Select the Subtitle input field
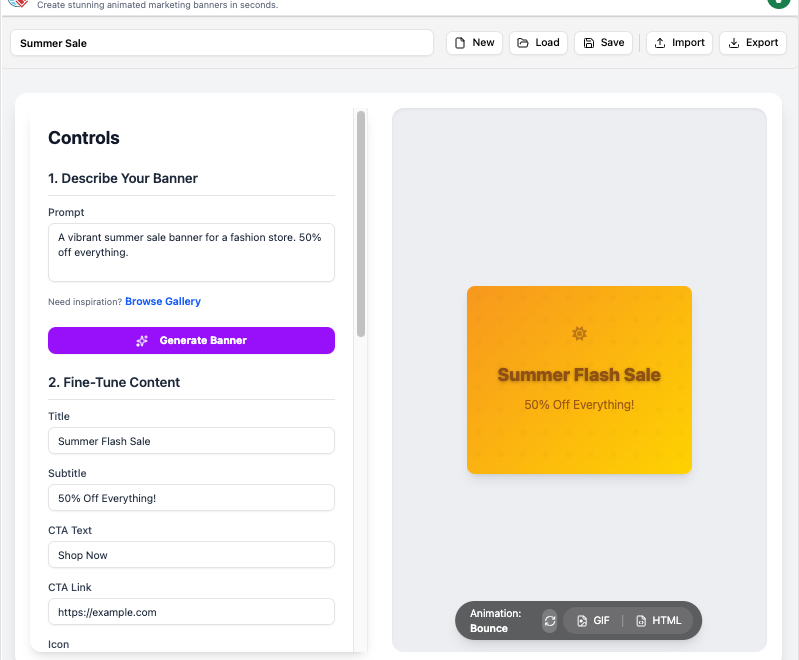Screen dimensions: 799x660 pyautogui.click(x=191, y=498)
